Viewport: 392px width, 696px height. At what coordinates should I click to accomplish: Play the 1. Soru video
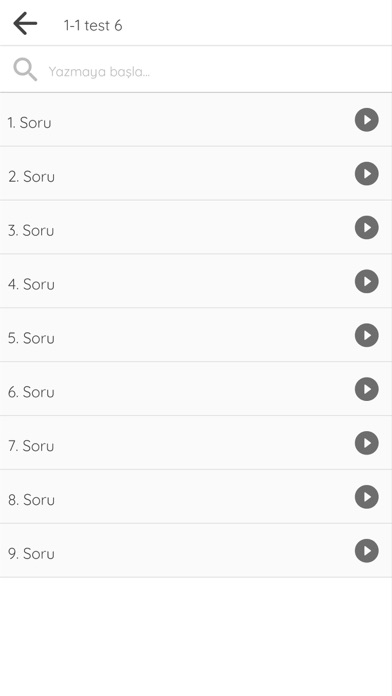point(366,120)
